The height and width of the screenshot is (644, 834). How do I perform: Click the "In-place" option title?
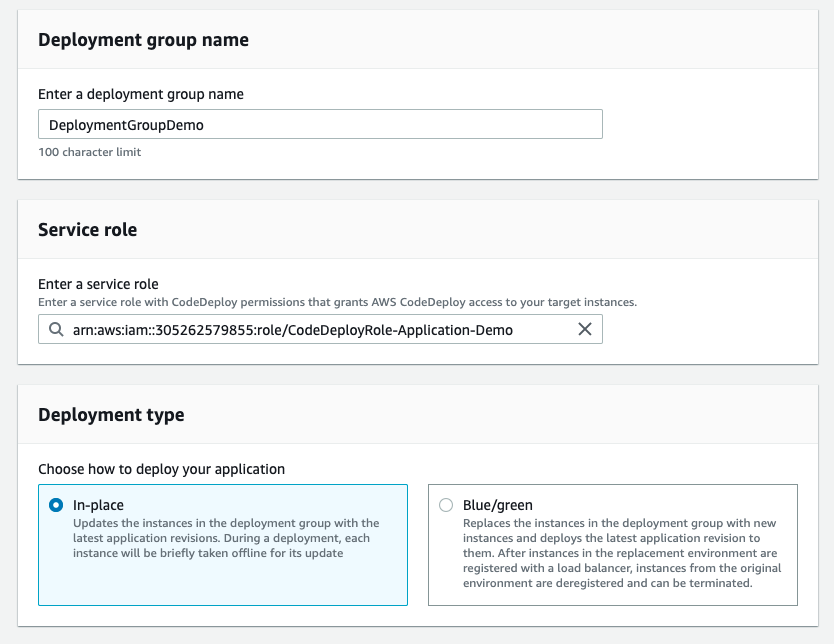coord(98,505)
